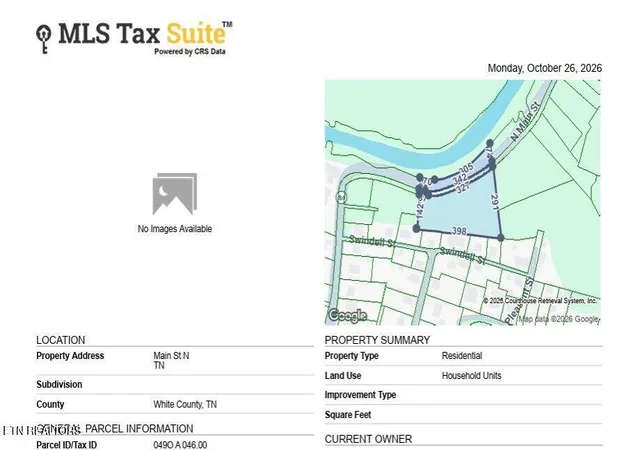This screenshot has height=450, width=640.
Task: Click the 291 boundary length label
Action: click(495, 202)
